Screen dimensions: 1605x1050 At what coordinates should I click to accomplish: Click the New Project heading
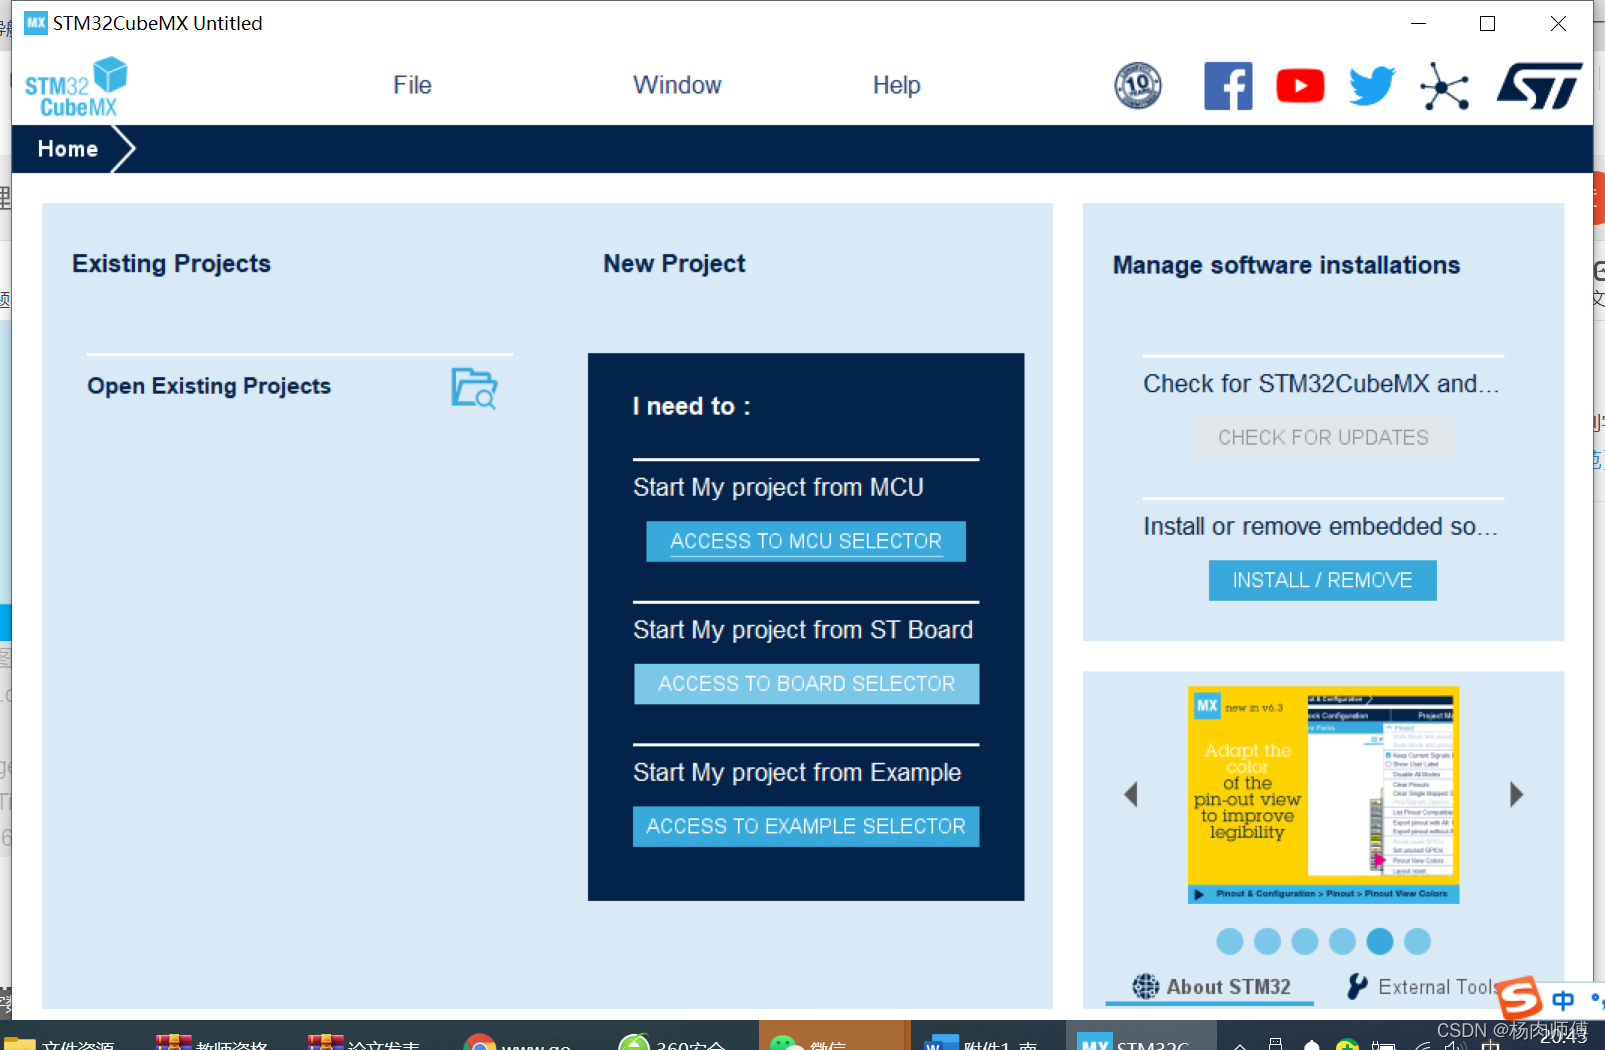pos(674,264)
